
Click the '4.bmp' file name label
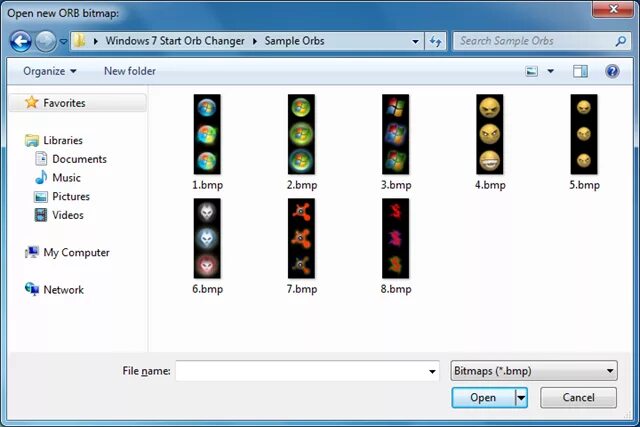(490, 185)
